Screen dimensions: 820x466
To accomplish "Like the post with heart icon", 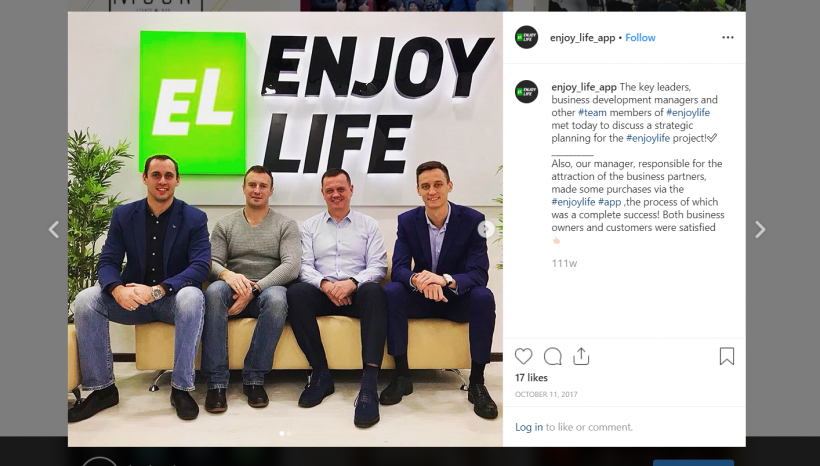I will pyautogui.click(x=523, y=357).
